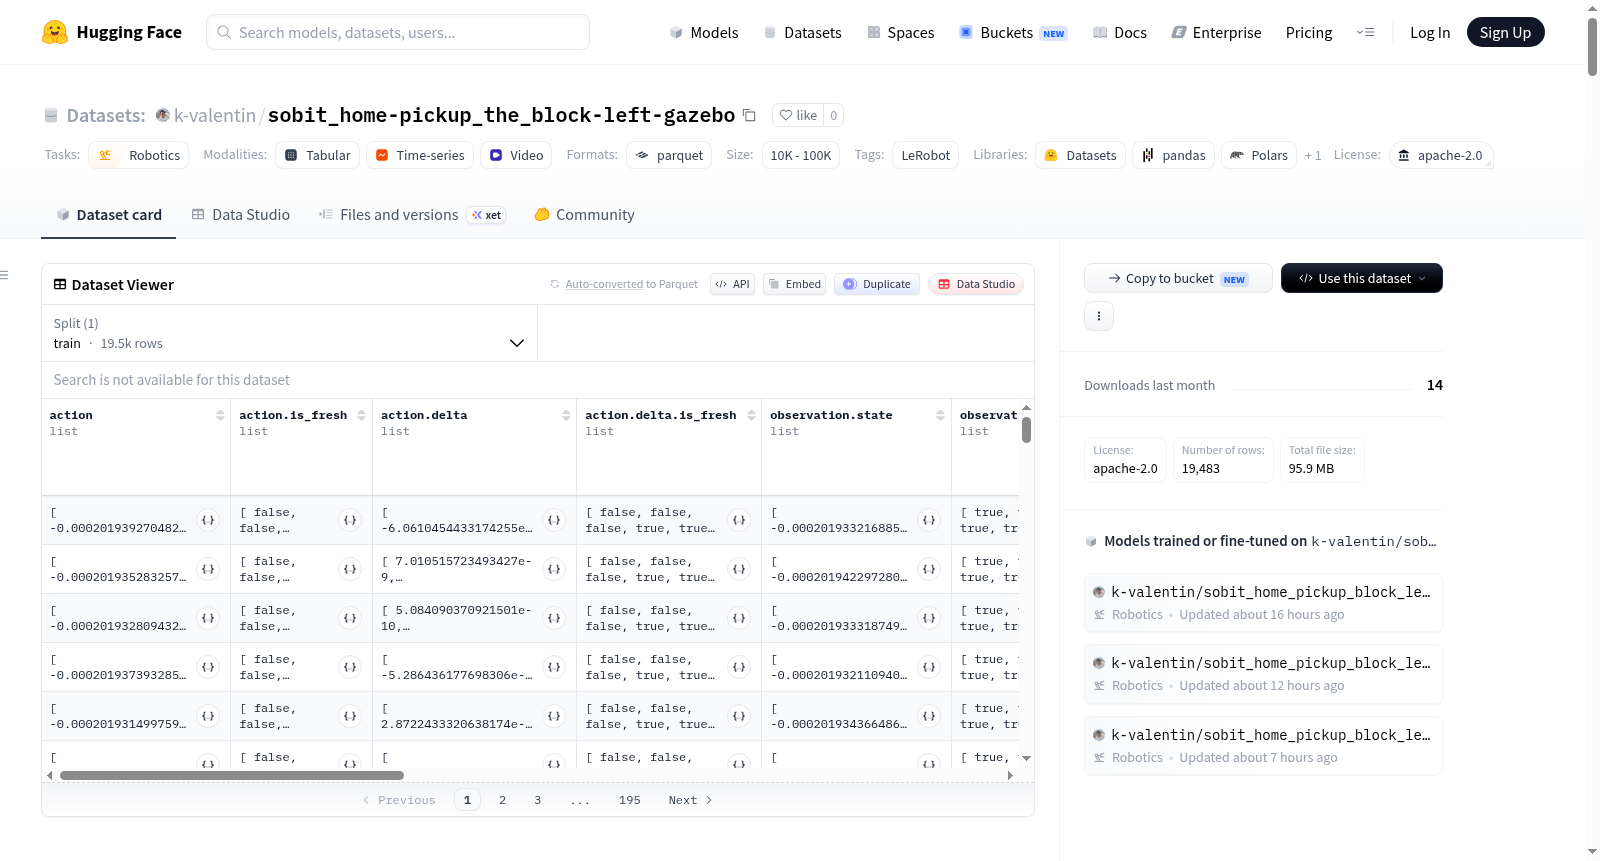Viewport: 1600px width, 861px height.
Task: Expand JSON icon in first observation.state cell
Action: tap(929, 520)
